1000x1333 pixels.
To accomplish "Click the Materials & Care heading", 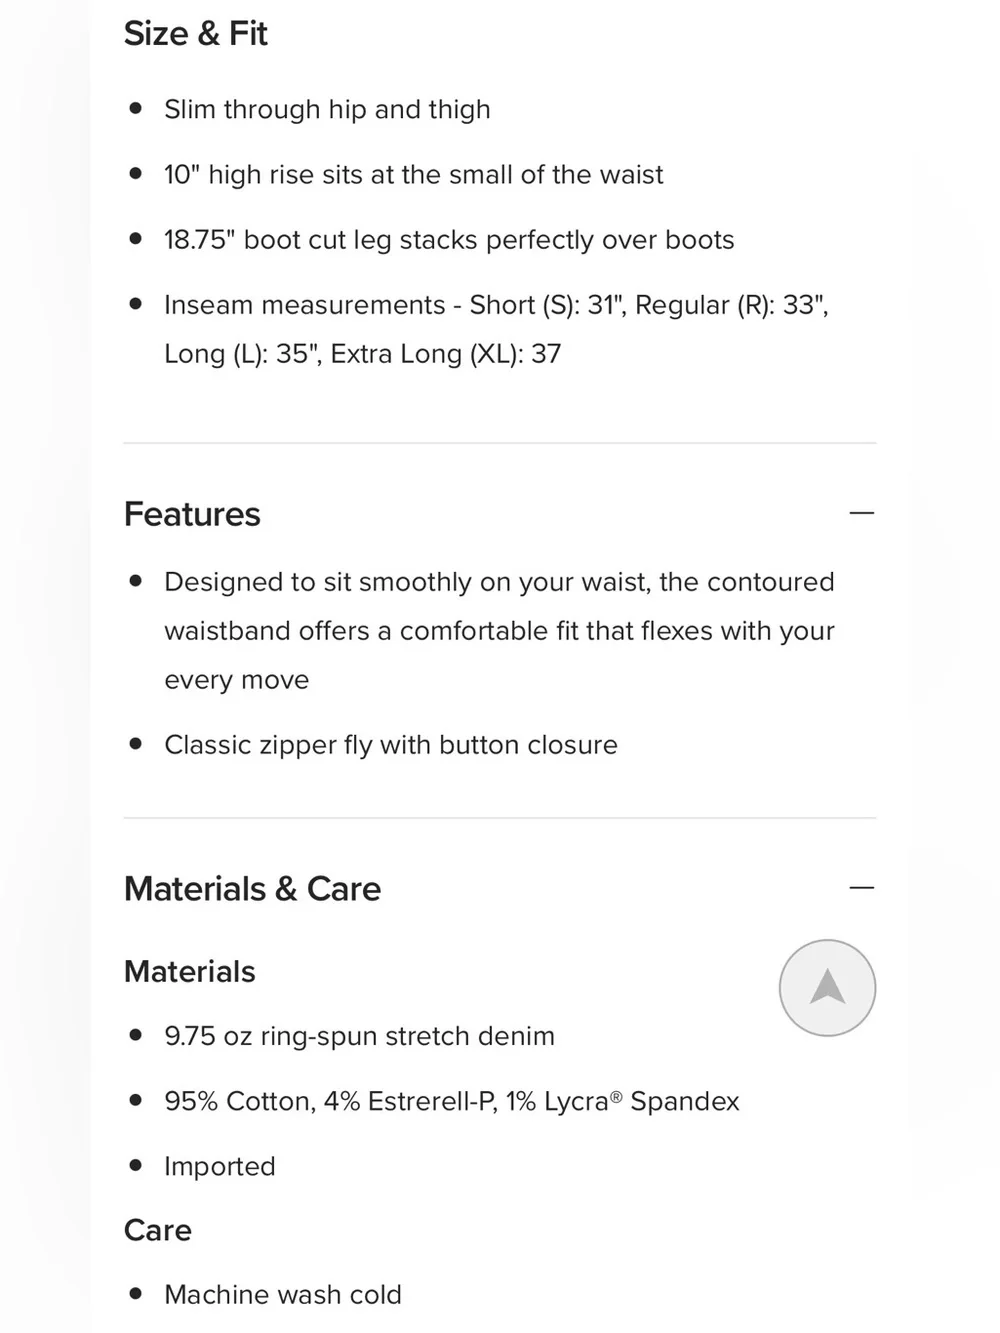I will 252,889.
